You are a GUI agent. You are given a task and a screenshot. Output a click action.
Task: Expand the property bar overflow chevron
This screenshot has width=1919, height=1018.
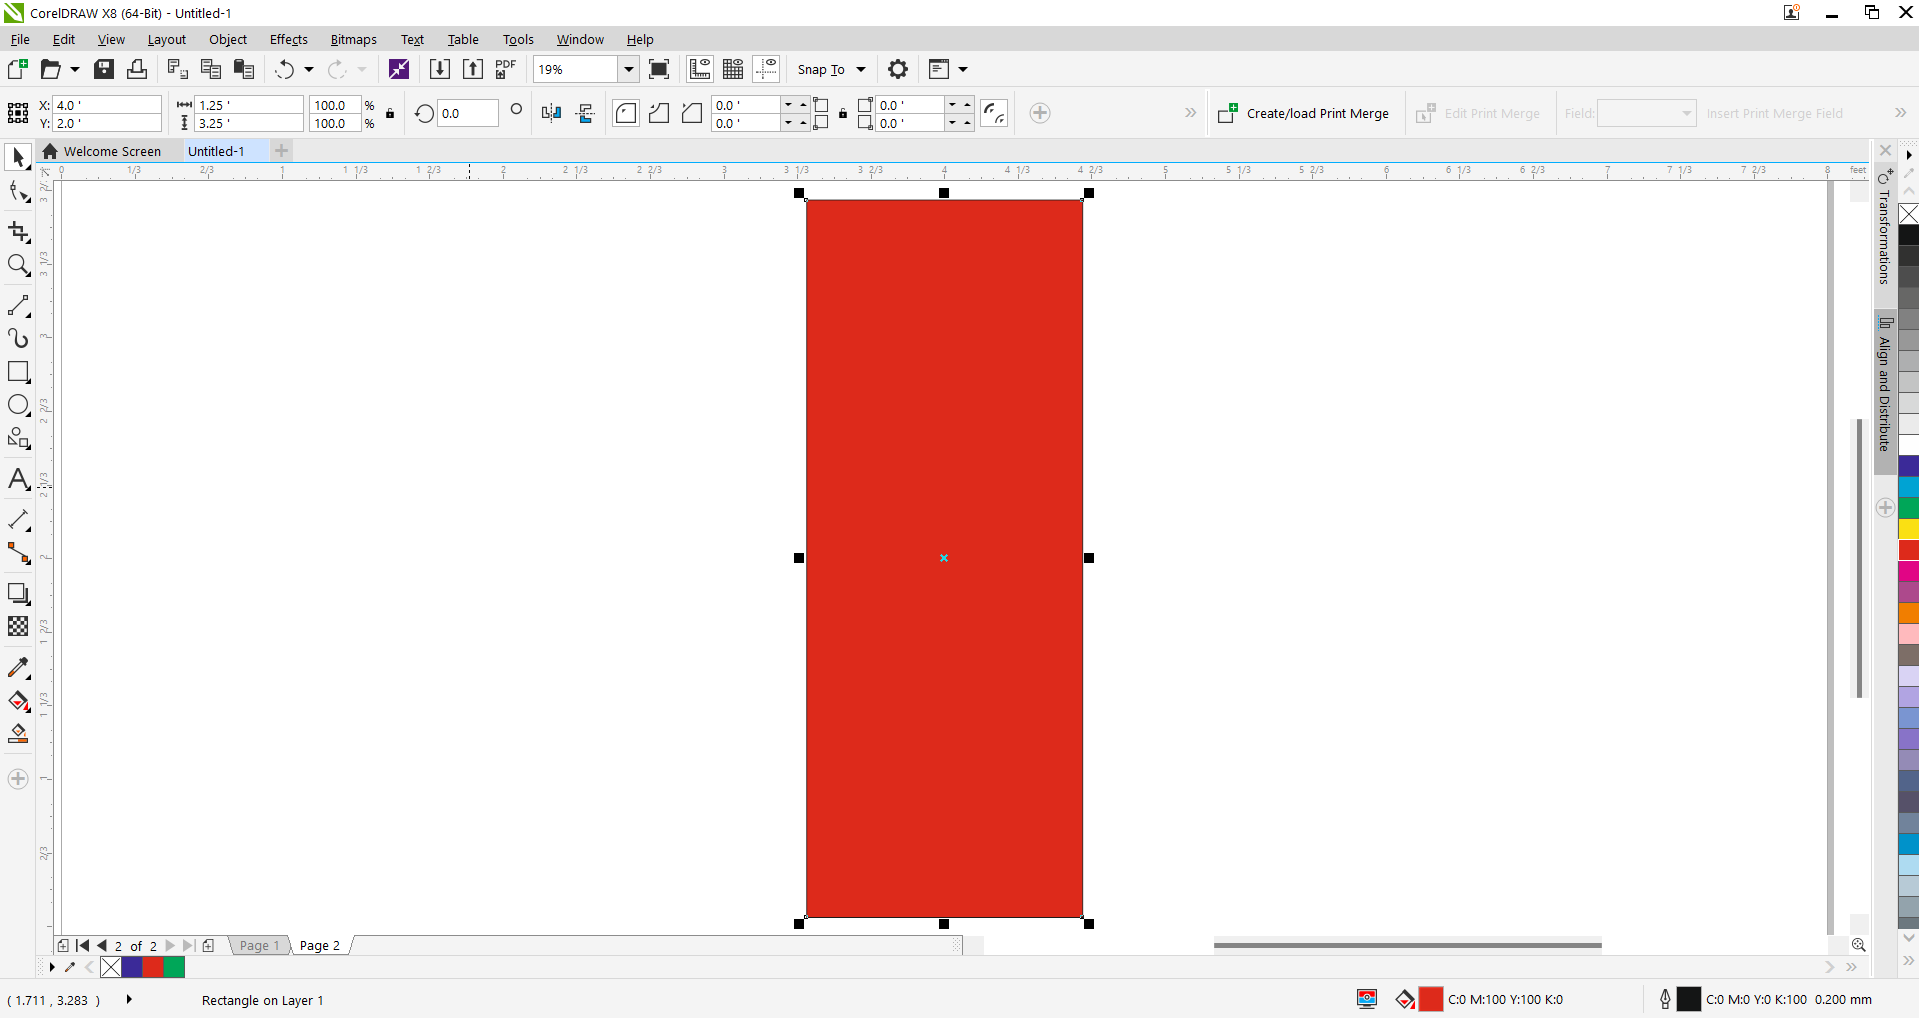click(1190, 113)
